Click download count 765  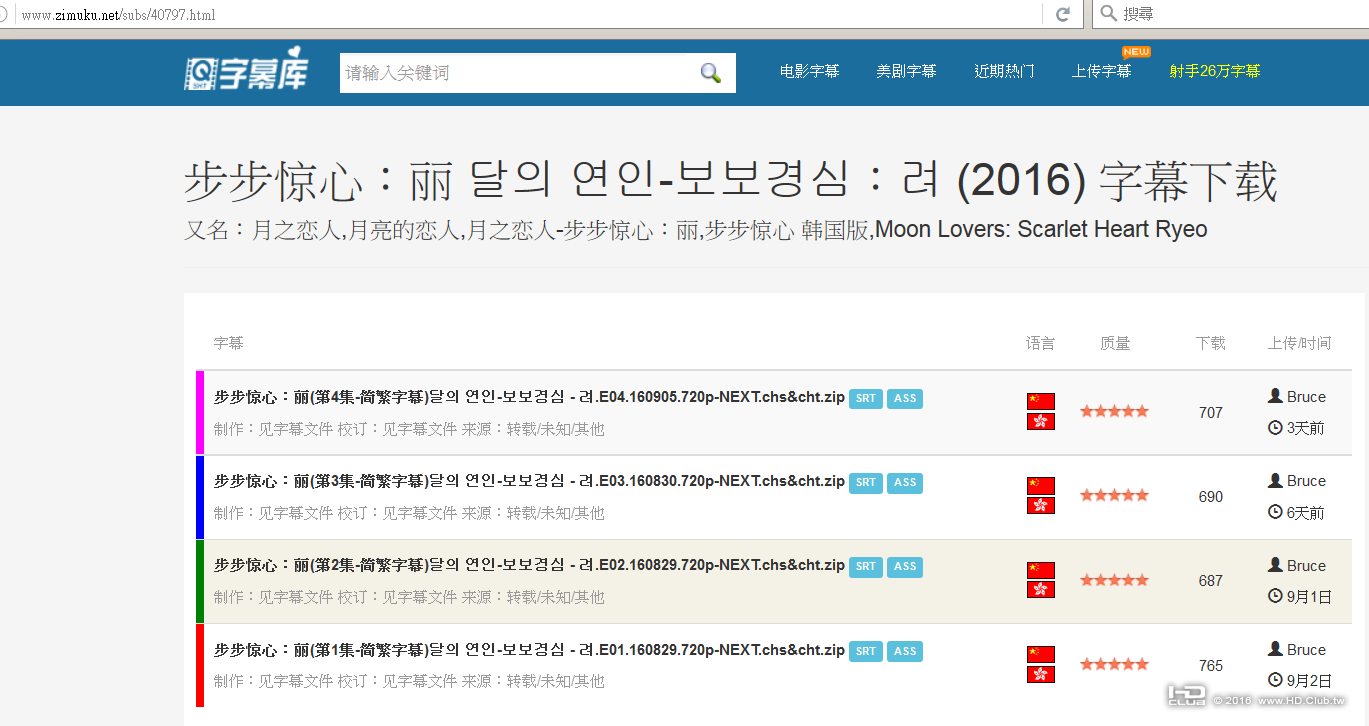1211,665
